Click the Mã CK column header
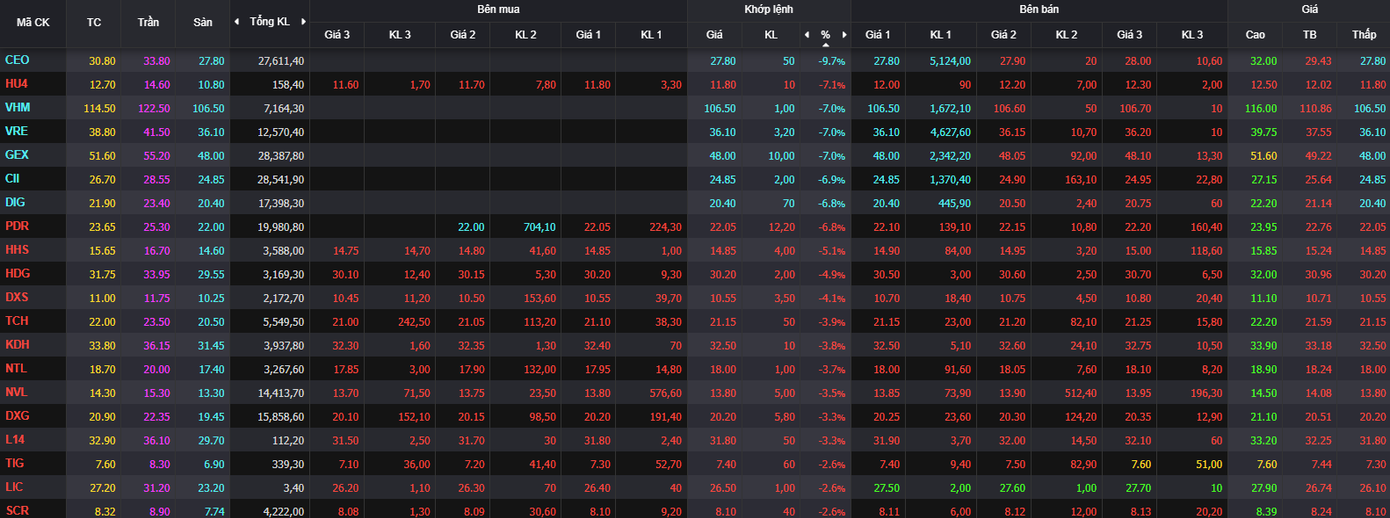This screenshot has width=1390, height=518. (33, 22)
